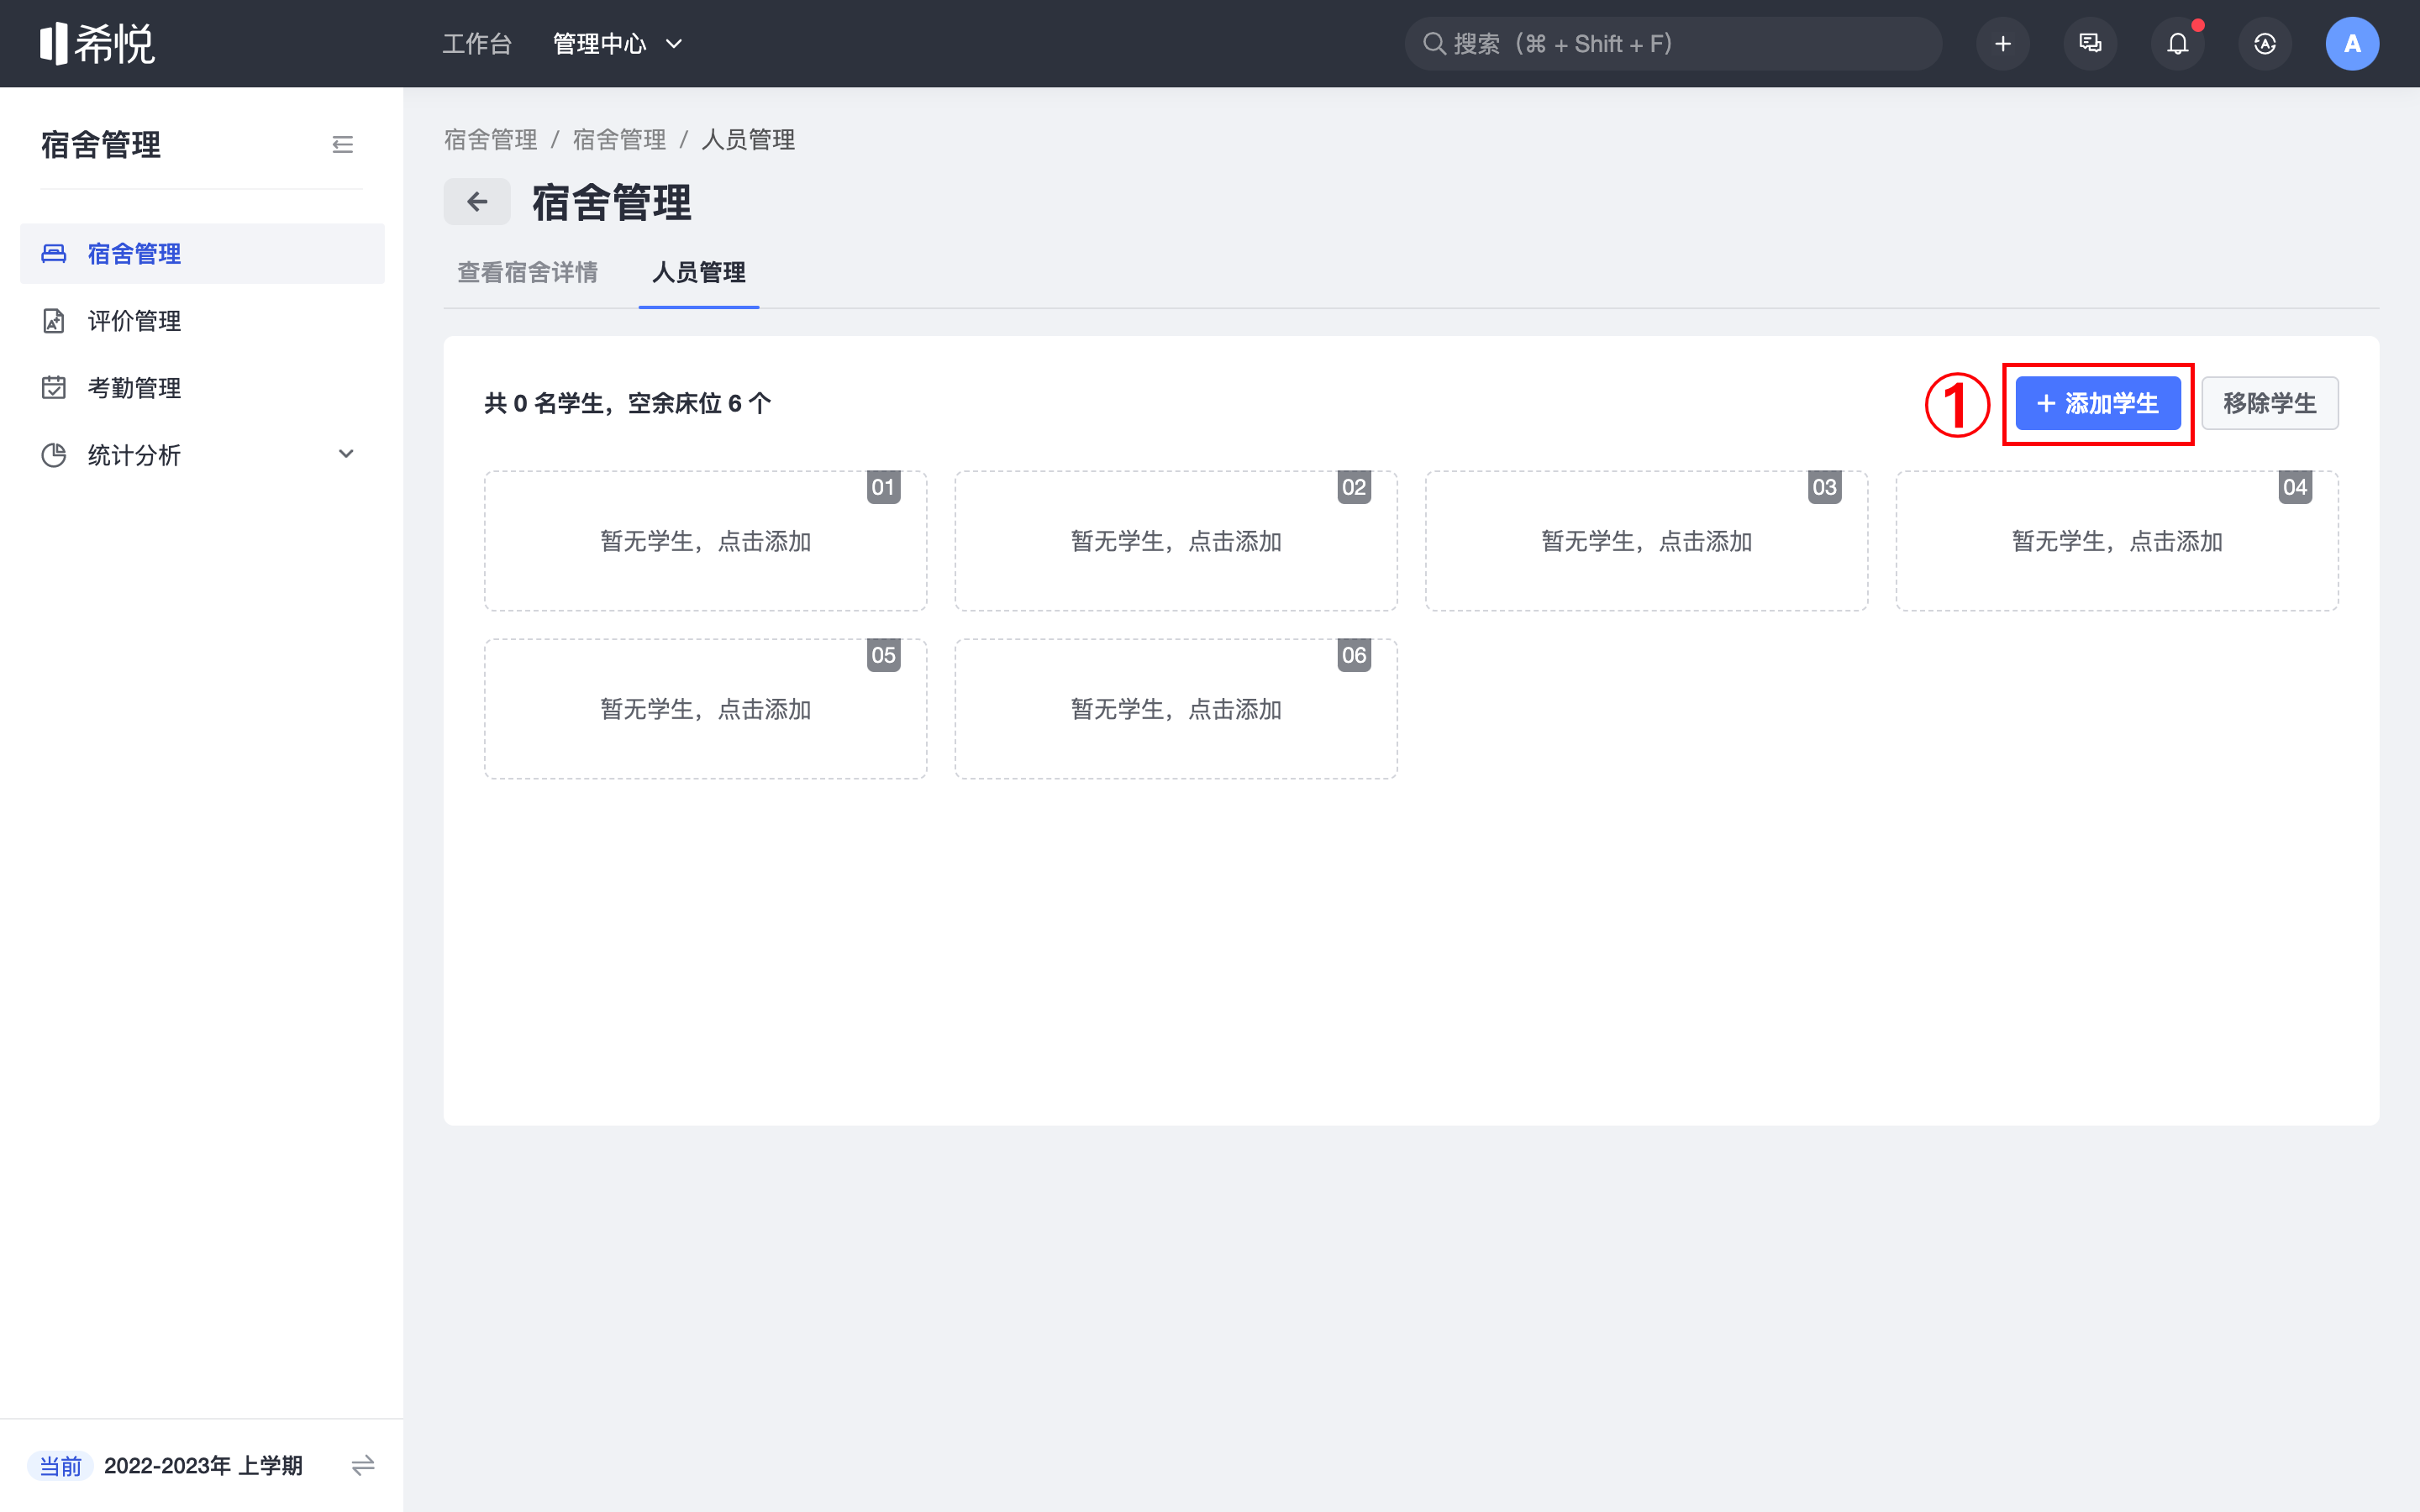
Task: Open the messages chat icon
Action: click(x=2090, y=43)
